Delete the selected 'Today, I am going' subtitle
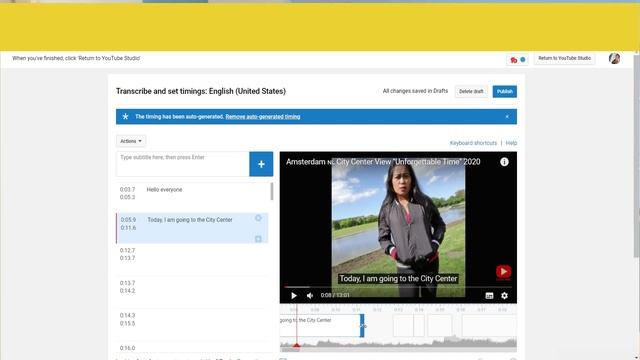Image resolution: width=640 pixels, height=360 pixels. [x=258, y=218]
